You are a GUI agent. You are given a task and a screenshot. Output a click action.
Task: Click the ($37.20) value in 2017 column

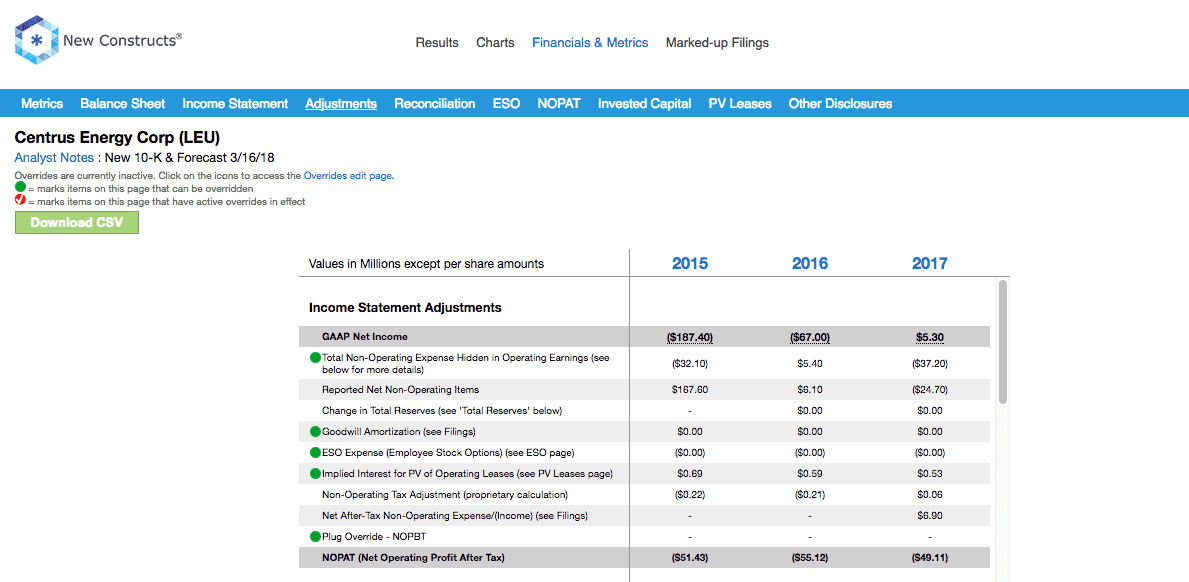930,364
